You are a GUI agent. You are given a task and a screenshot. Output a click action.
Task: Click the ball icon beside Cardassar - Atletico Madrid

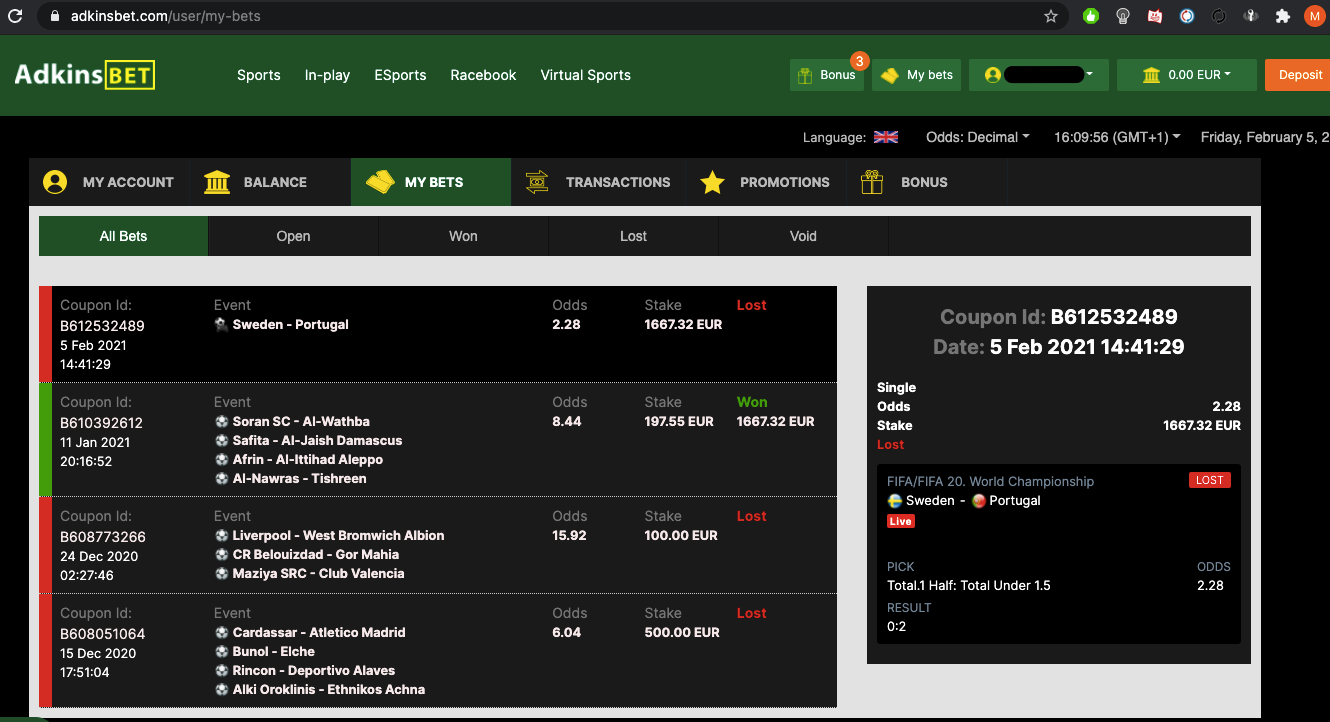221,633
